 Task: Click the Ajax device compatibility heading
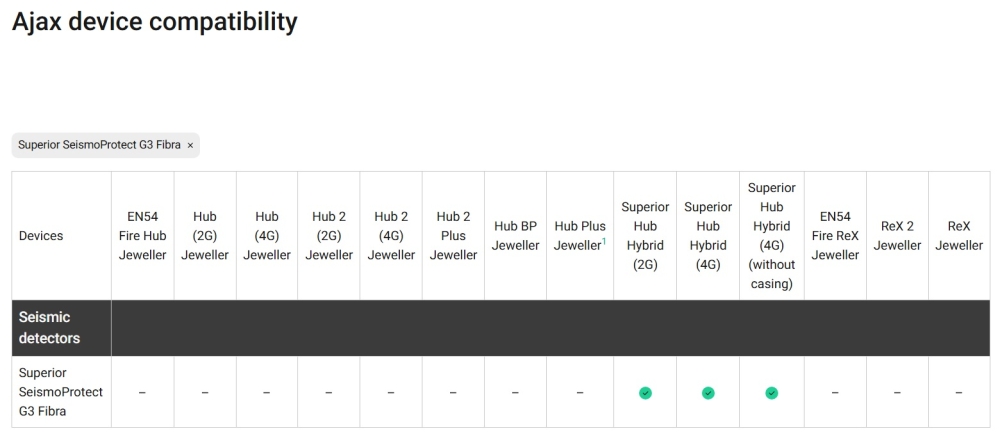(154, 21)
